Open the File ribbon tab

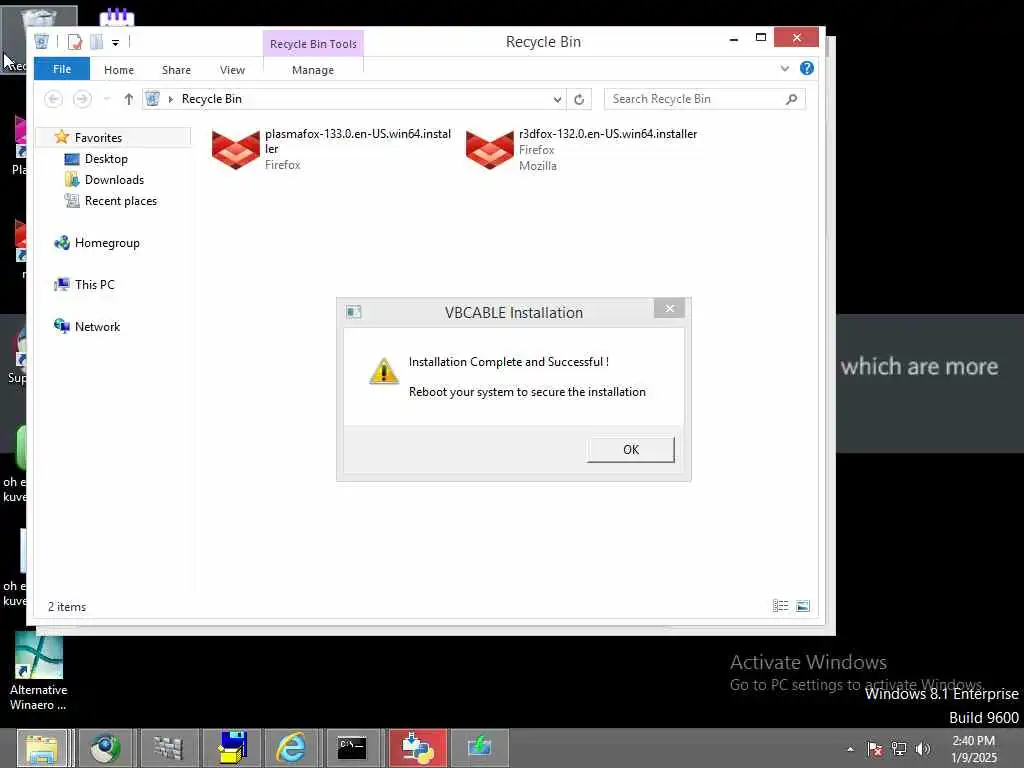62,69
